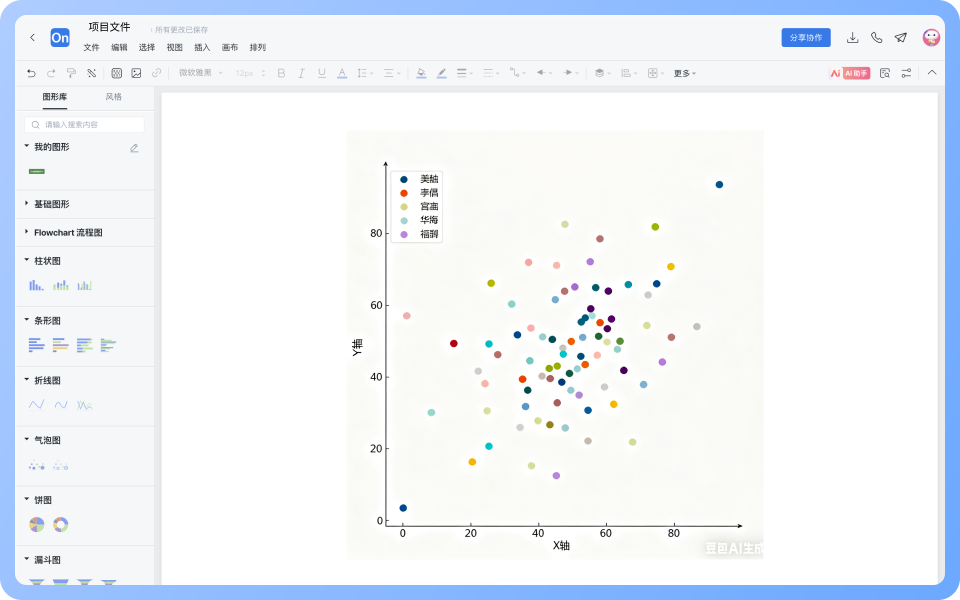This screenshot has width=960, height=600.
Task: Download the file using download icon
Action: click(852, 38)
